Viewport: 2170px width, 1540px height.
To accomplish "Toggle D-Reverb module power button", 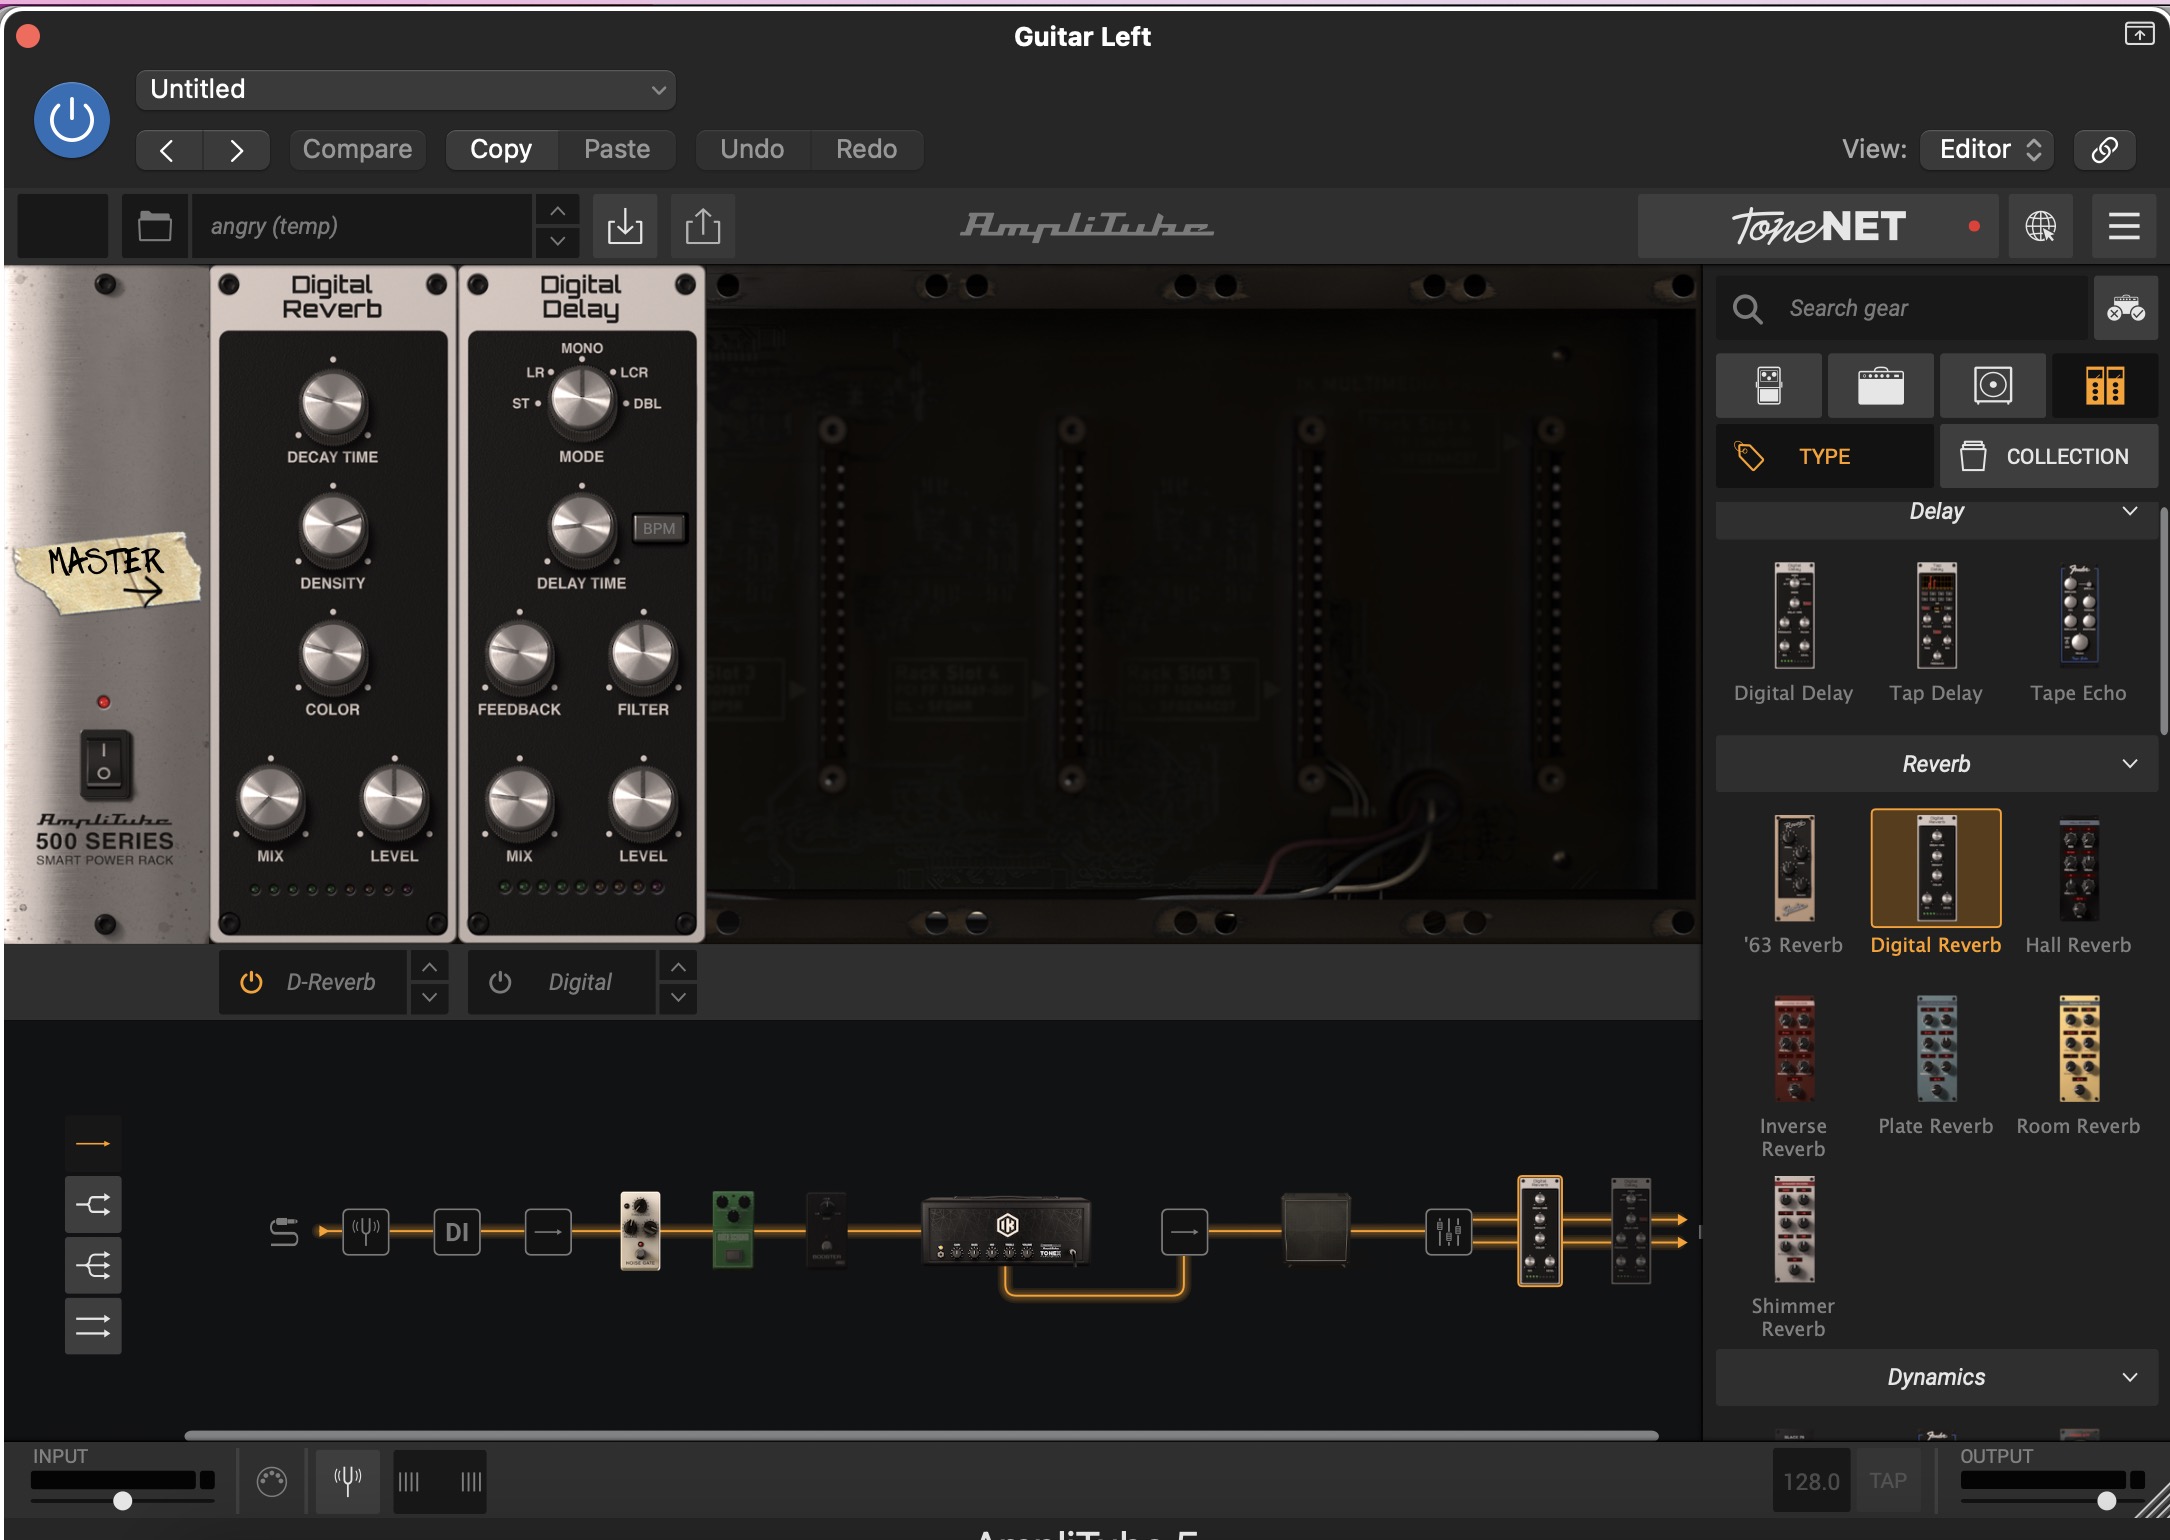I will click(x=251, y=982).
